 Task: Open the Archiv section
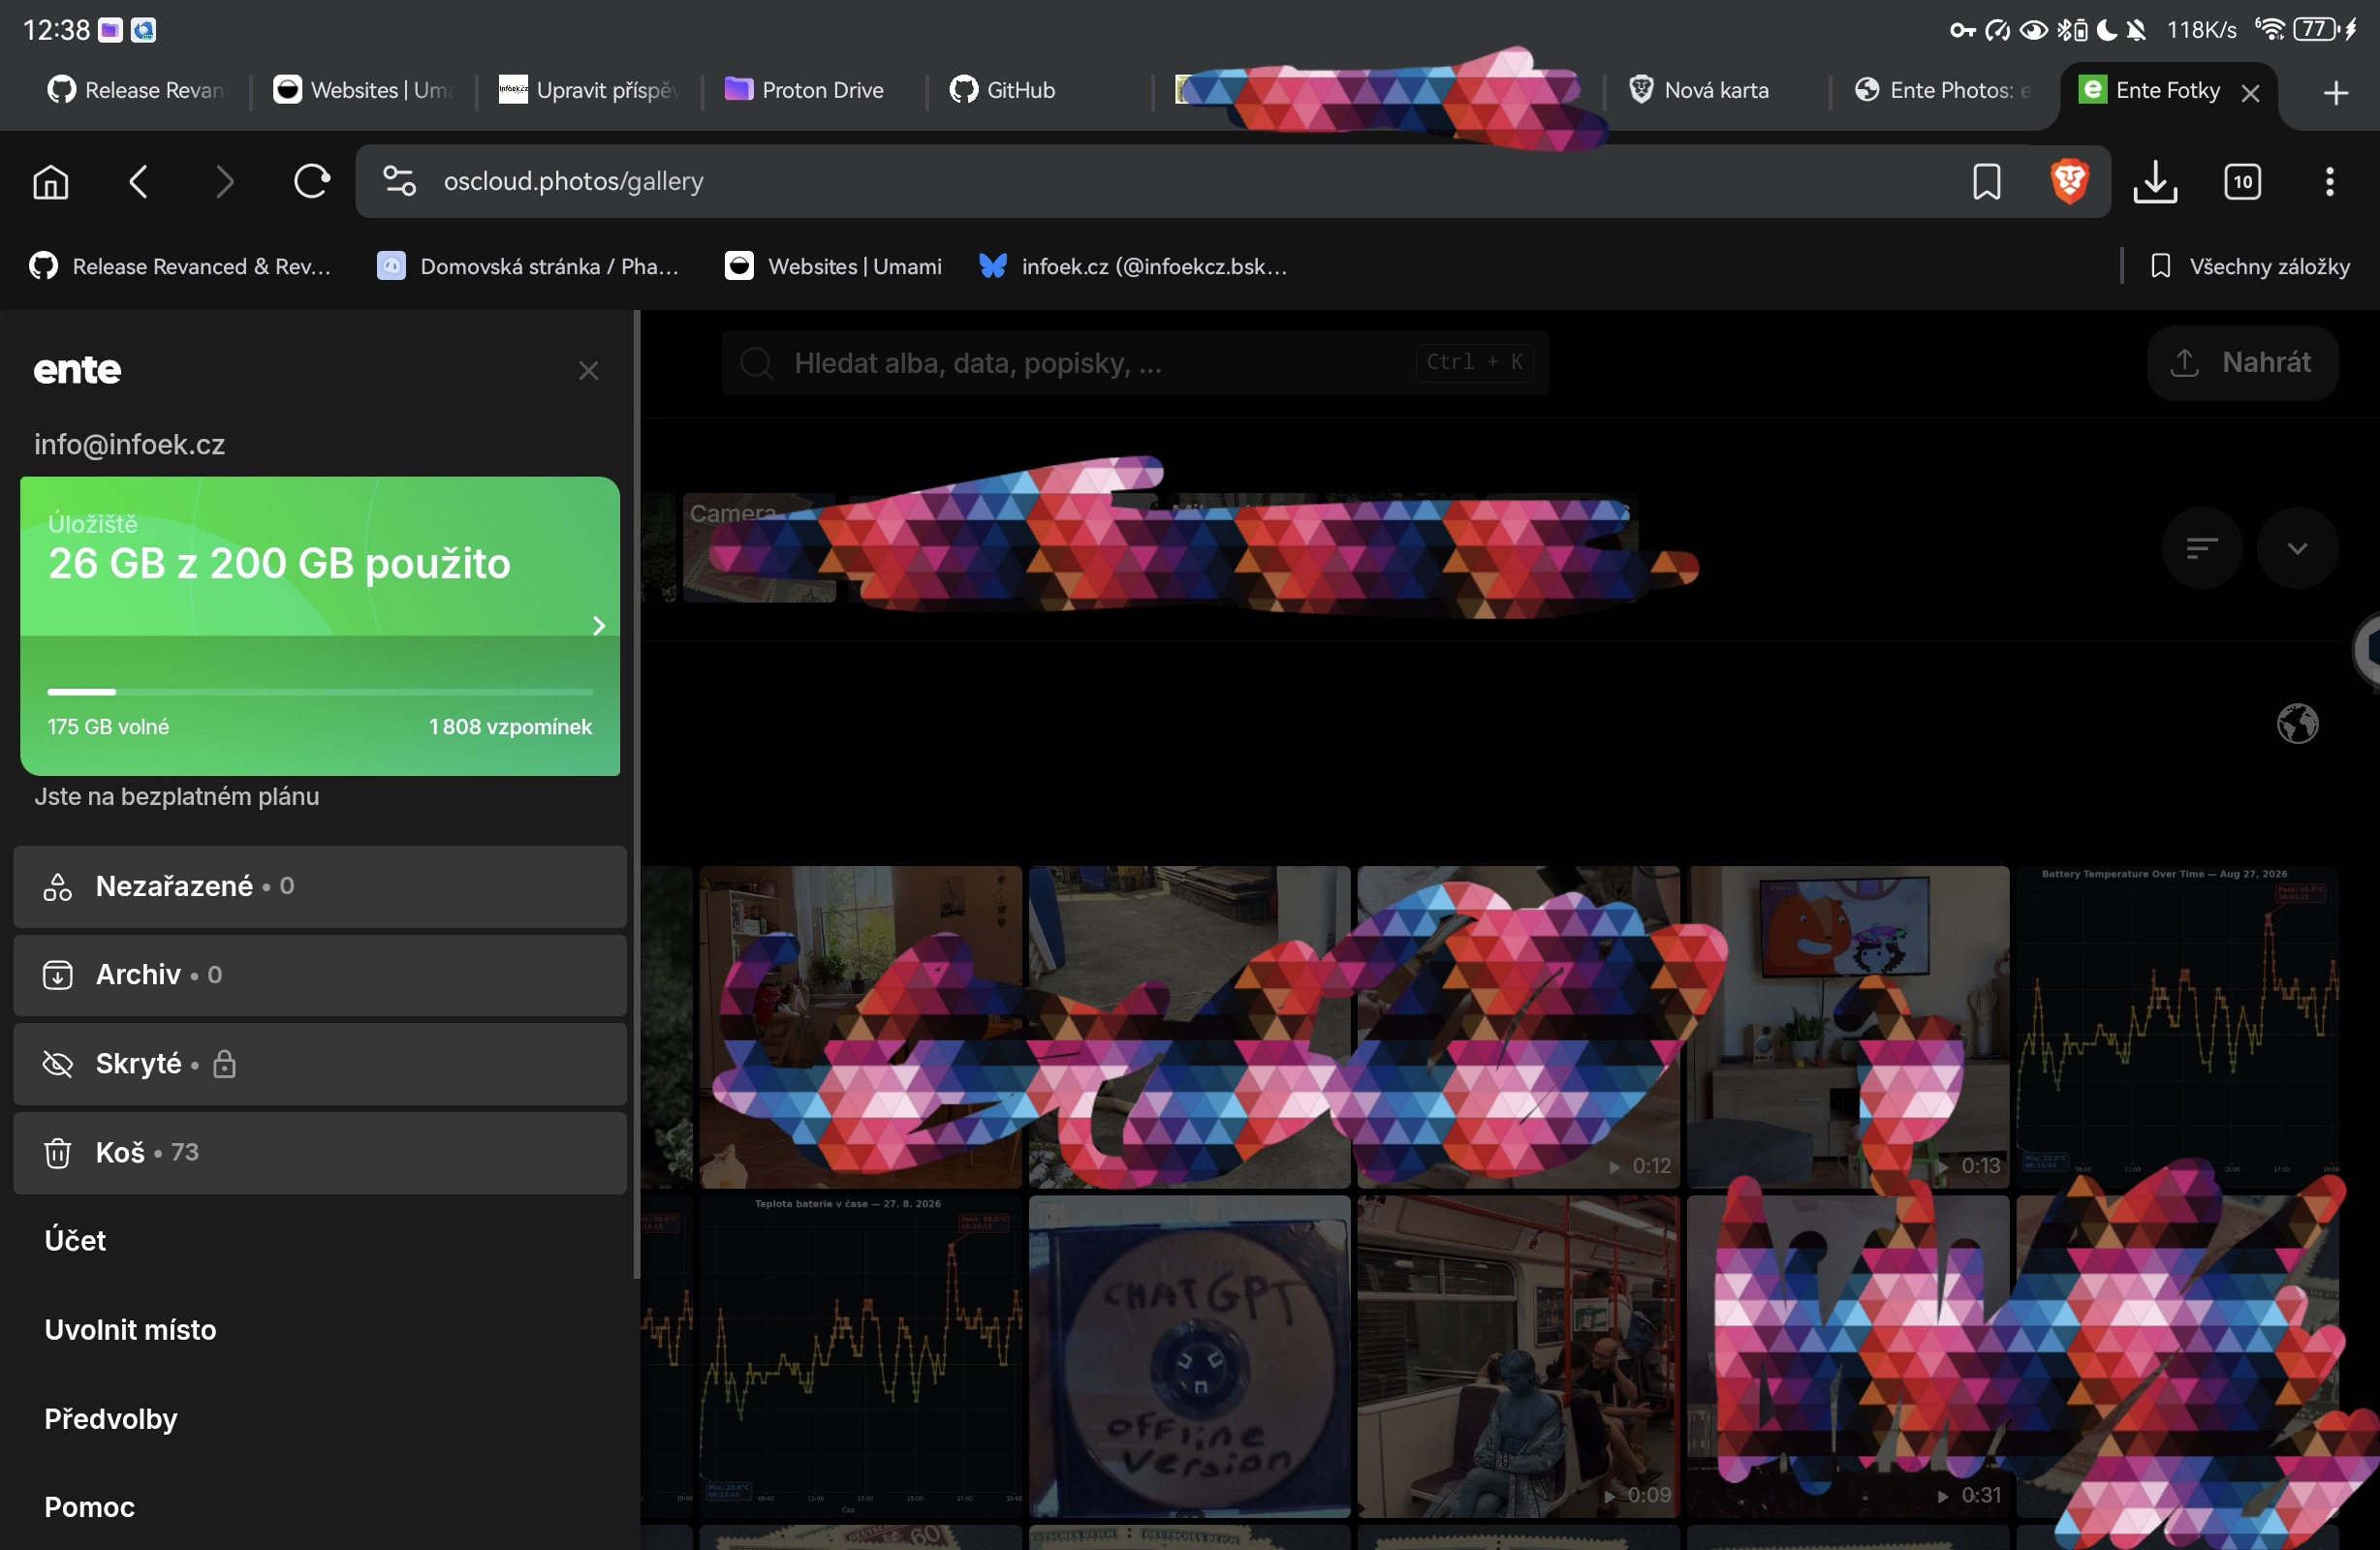pos(320,975)
